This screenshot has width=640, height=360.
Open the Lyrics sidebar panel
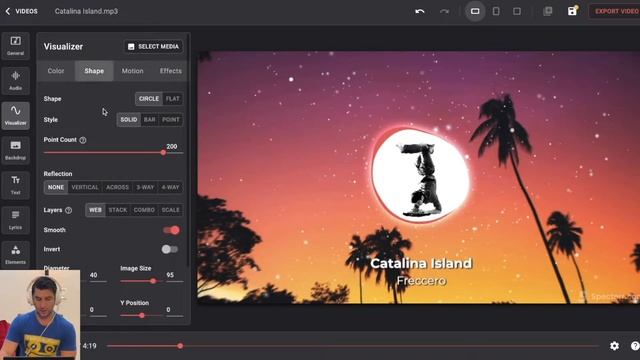(x=16, y=220)
